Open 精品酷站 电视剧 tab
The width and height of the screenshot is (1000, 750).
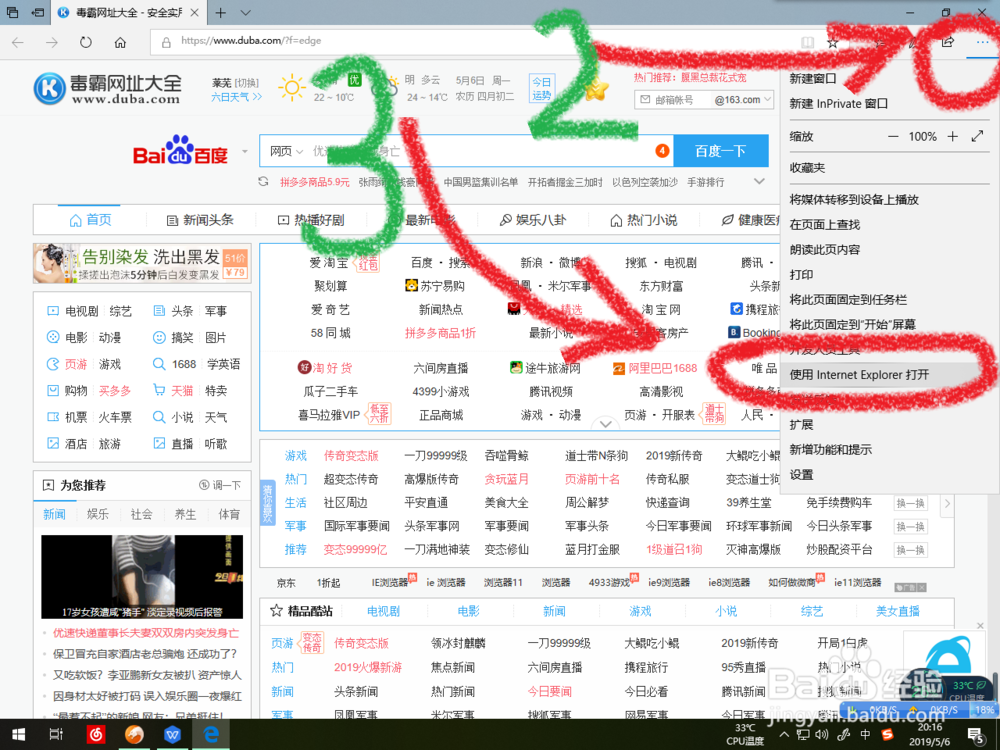coord(383,611)
